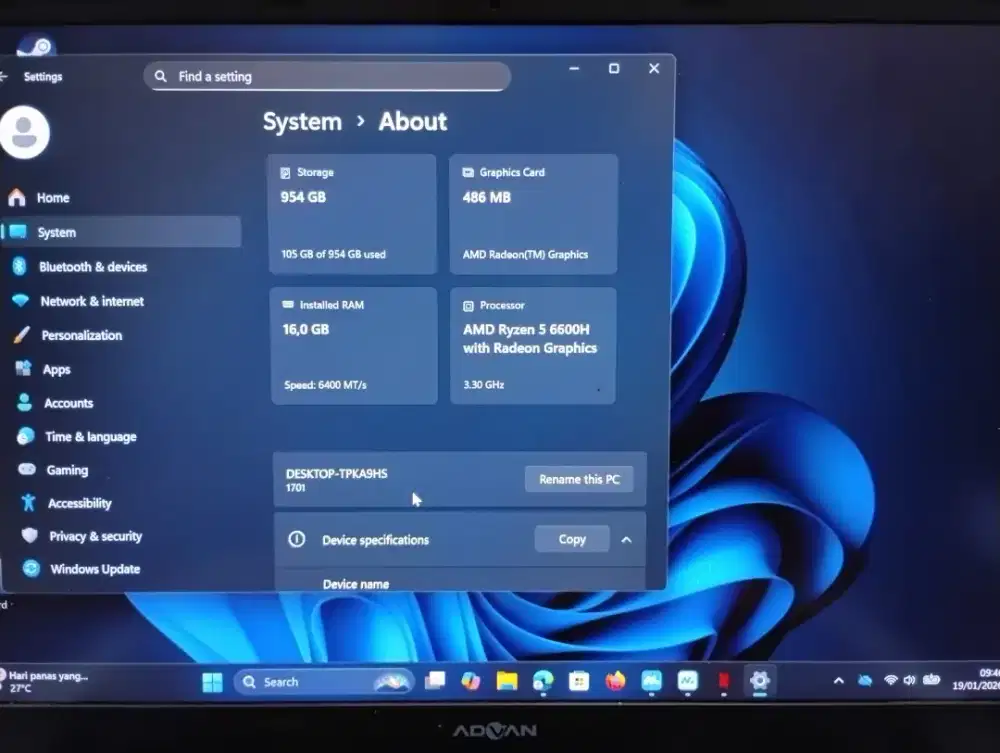Open Personalization settings page
The image size is (1000, 753).
[x=81, y=336]
